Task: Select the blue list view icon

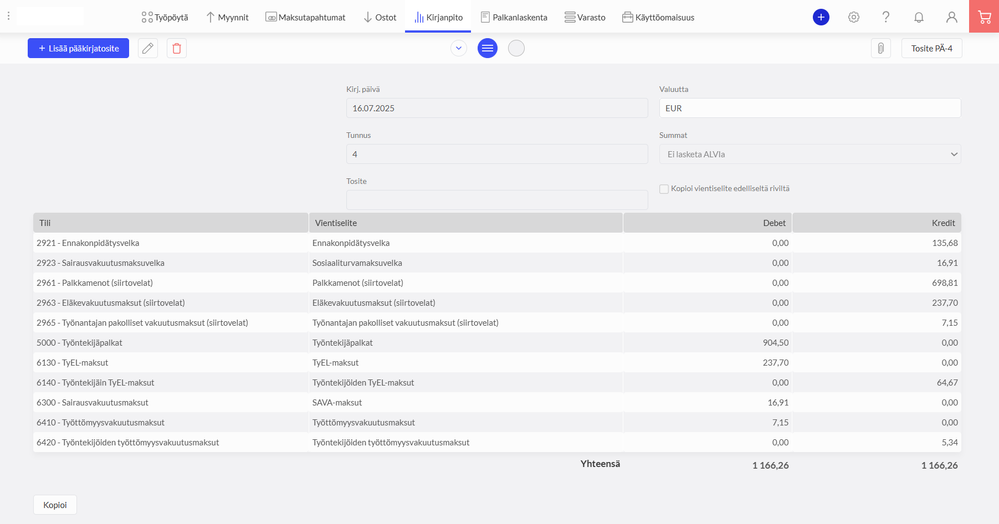Action: coord(487,48)
